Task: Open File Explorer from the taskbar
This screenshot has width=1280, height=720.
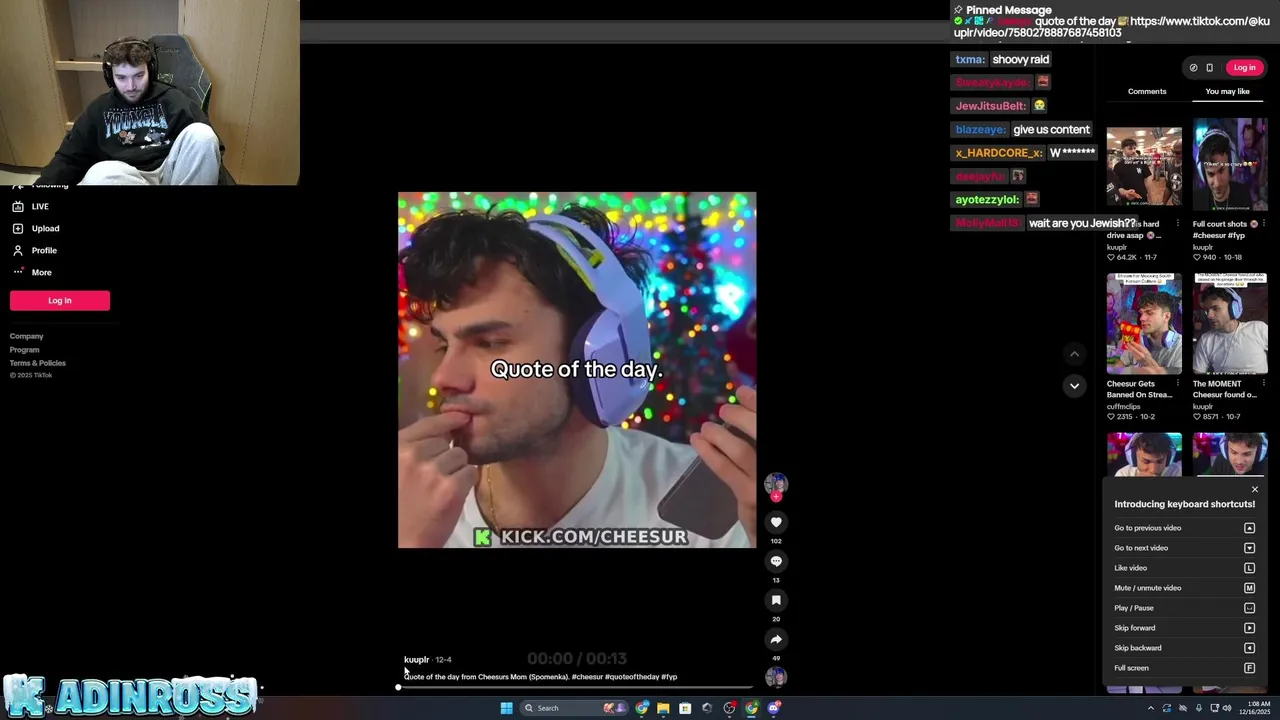Action: coord(663,708)
